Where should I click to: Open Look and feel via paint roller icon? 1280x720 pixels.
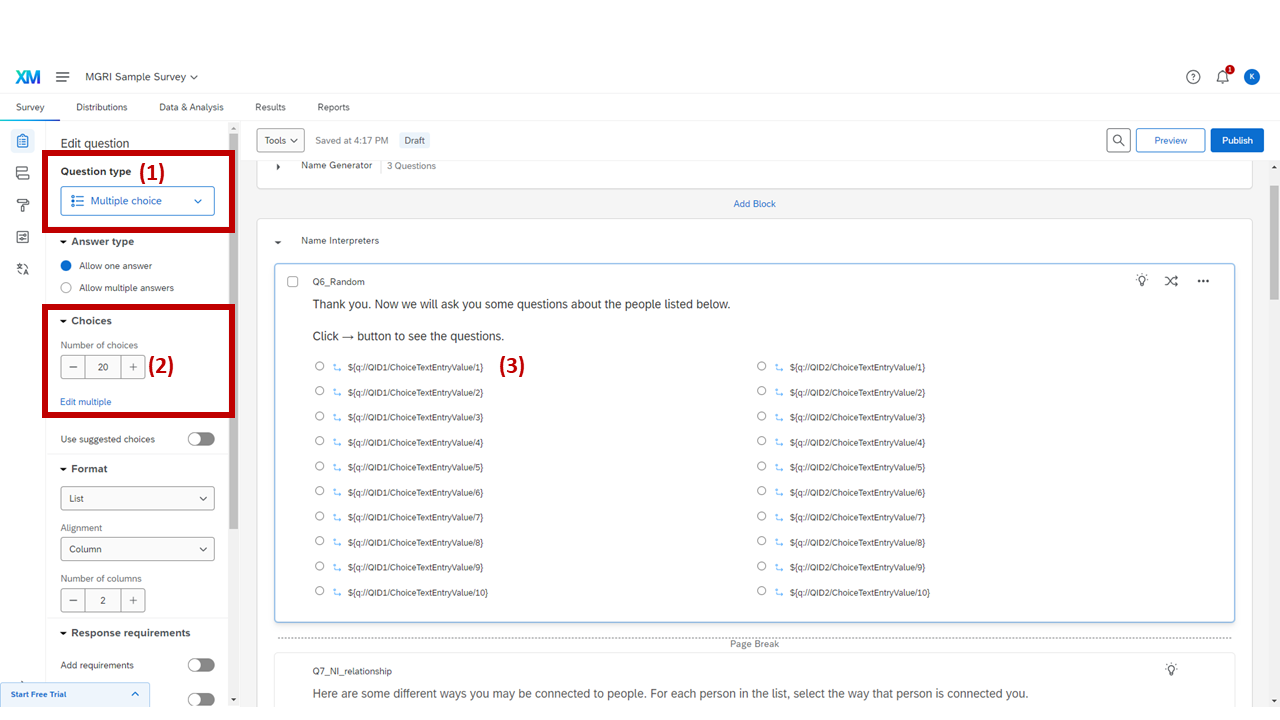22,204
